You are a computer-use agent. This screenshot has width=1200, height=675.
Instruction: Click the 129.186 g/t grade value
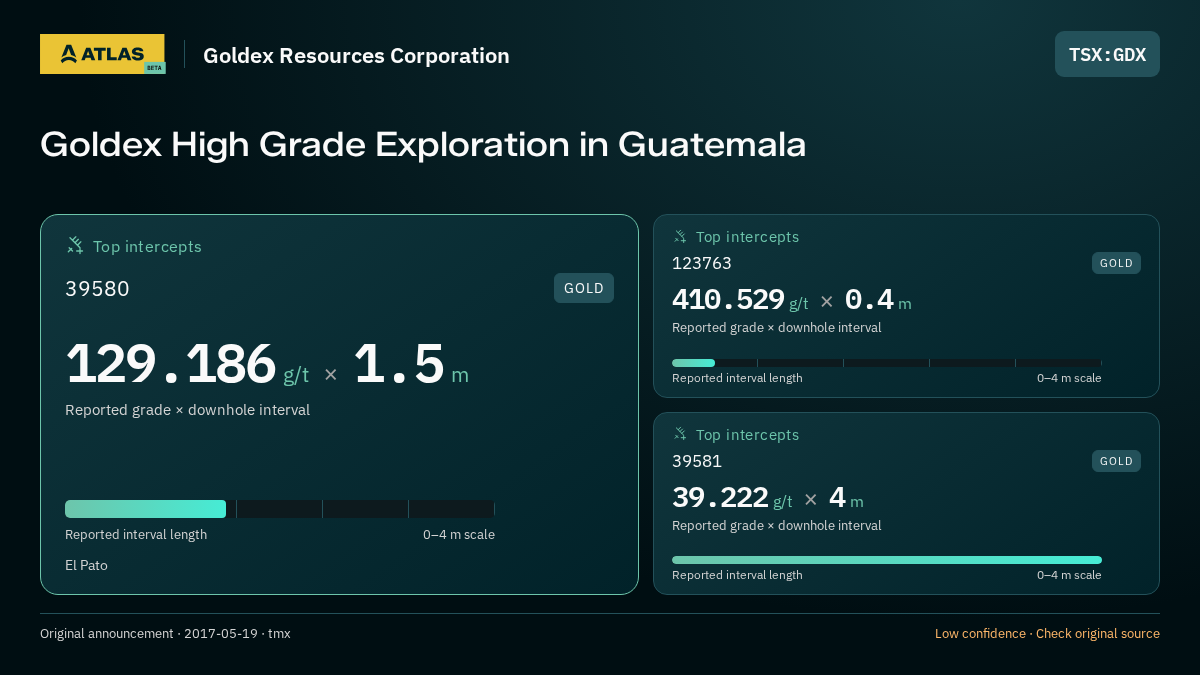[187, 364]
